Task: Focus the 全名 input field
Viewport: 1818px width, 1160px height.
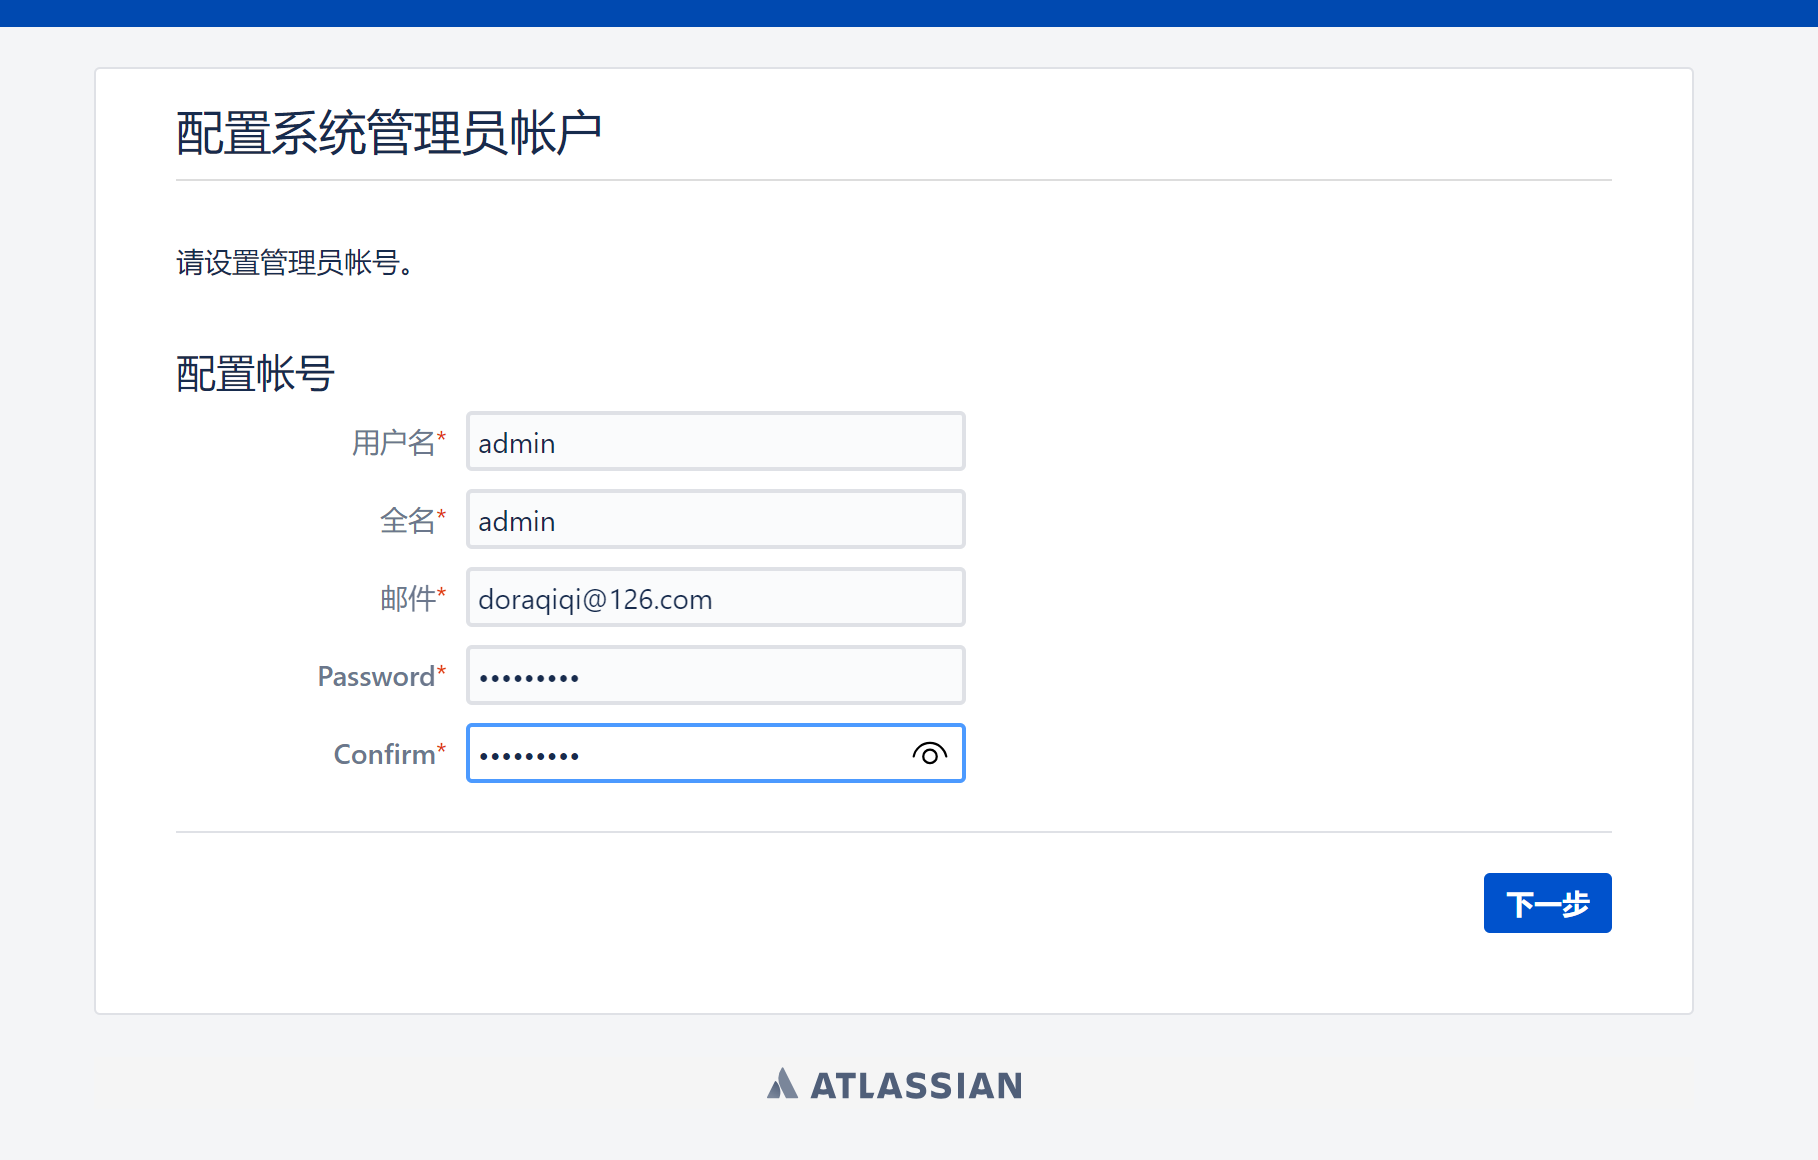Action: [x=715, y=519]
